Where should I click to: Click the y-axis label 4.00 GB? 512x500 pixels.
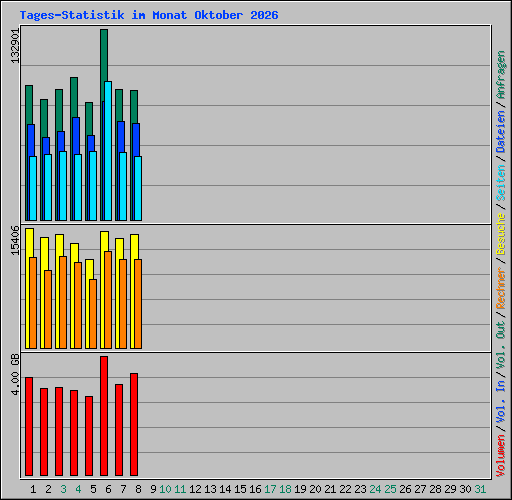[15, 375]
